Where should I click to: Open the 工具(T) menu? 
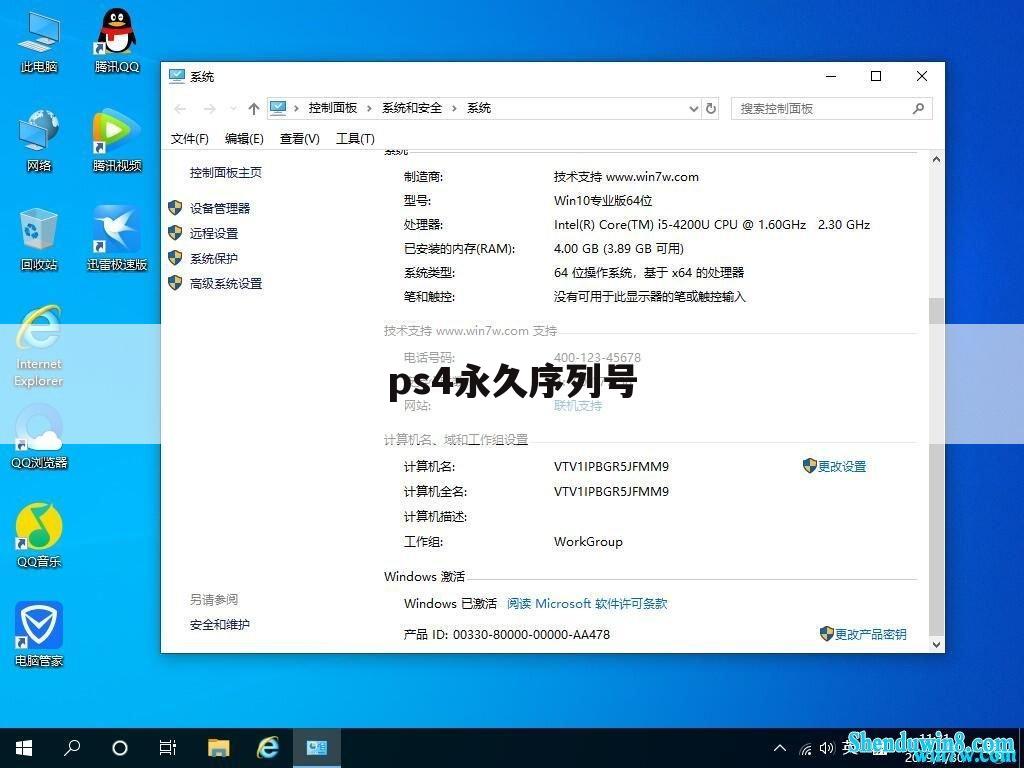[x=355, y=138]
